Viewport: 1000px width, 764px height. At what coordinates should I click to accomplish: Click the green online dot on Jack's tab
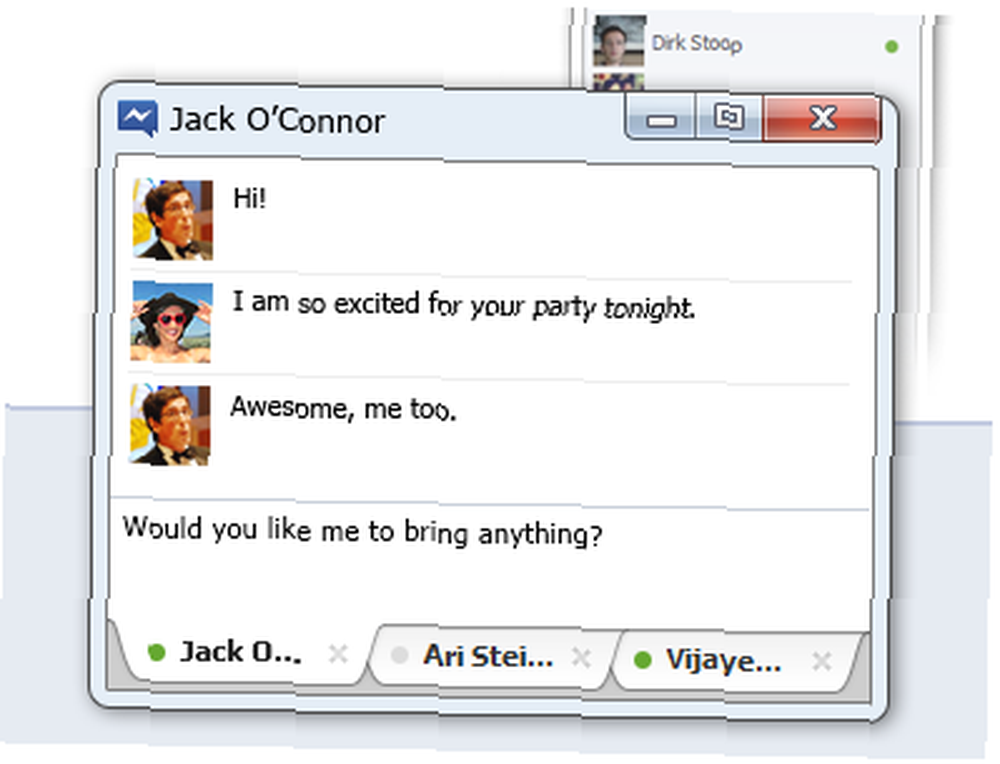pyautogui.click(x=156, y=652)
